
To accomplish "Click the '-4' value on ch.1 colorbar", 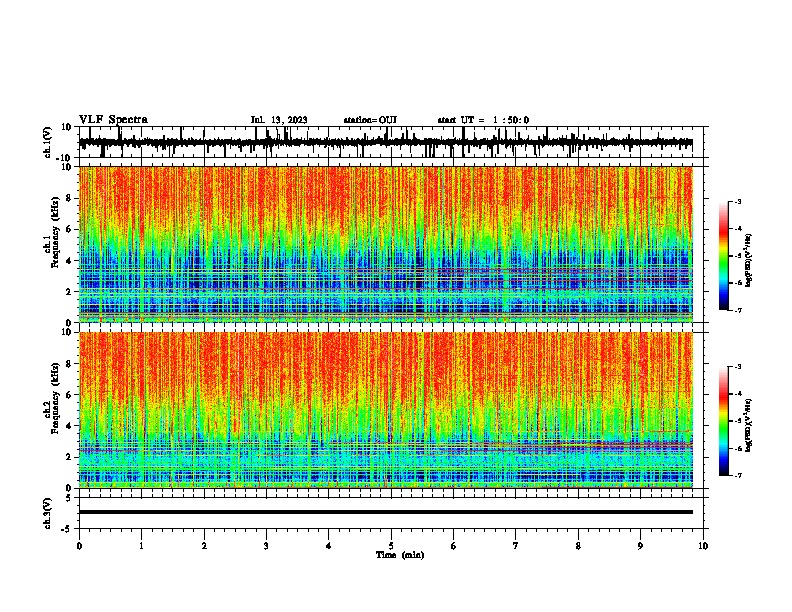I will 737,229.
